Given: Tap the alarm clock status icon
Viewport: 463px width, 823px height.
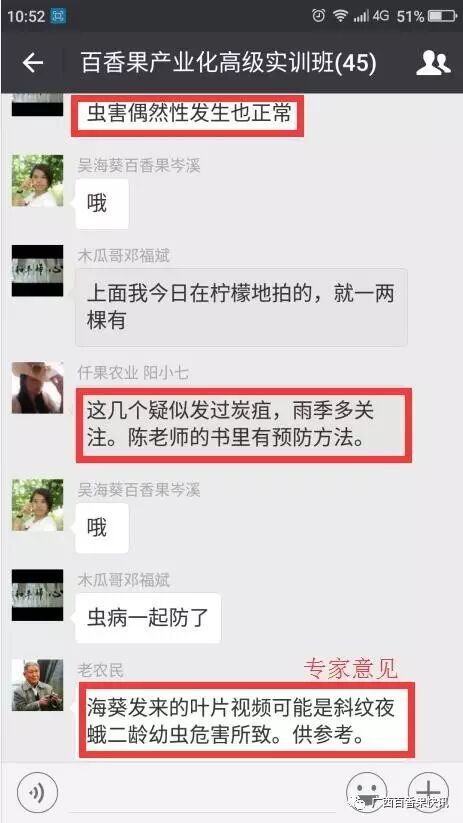Looking at the screenshot, I should 319,16.
